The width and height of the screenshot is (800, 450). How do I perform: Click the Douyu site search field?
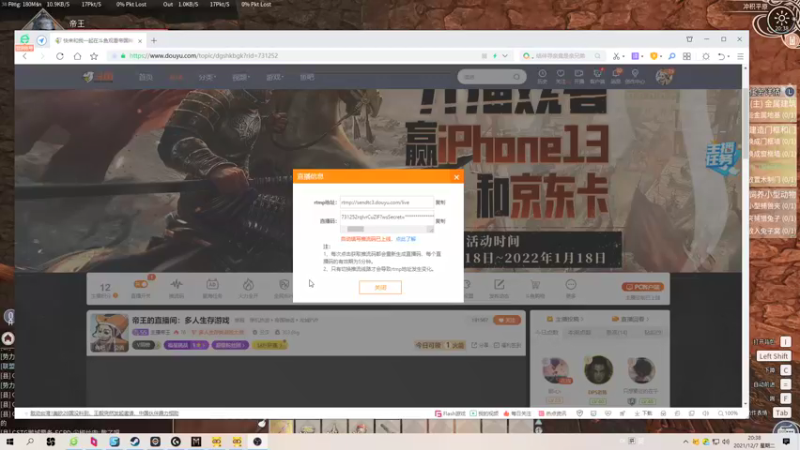pos(492,77)
